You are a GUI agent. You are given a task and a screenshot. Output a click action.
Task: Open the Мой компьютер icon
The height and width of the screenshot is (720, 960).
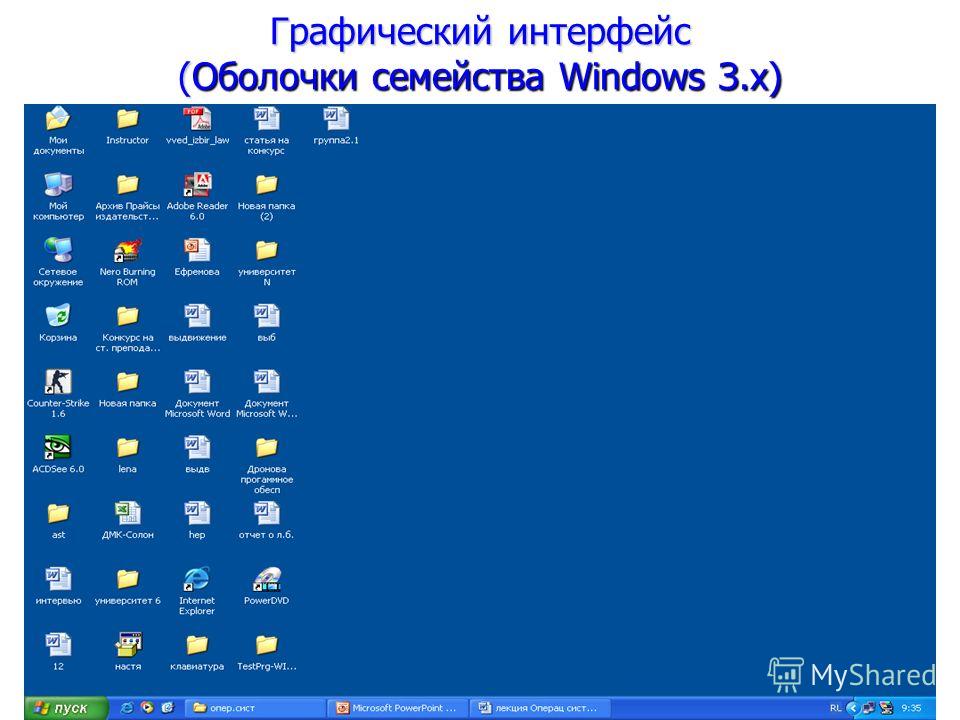click(x=58, y=184)
